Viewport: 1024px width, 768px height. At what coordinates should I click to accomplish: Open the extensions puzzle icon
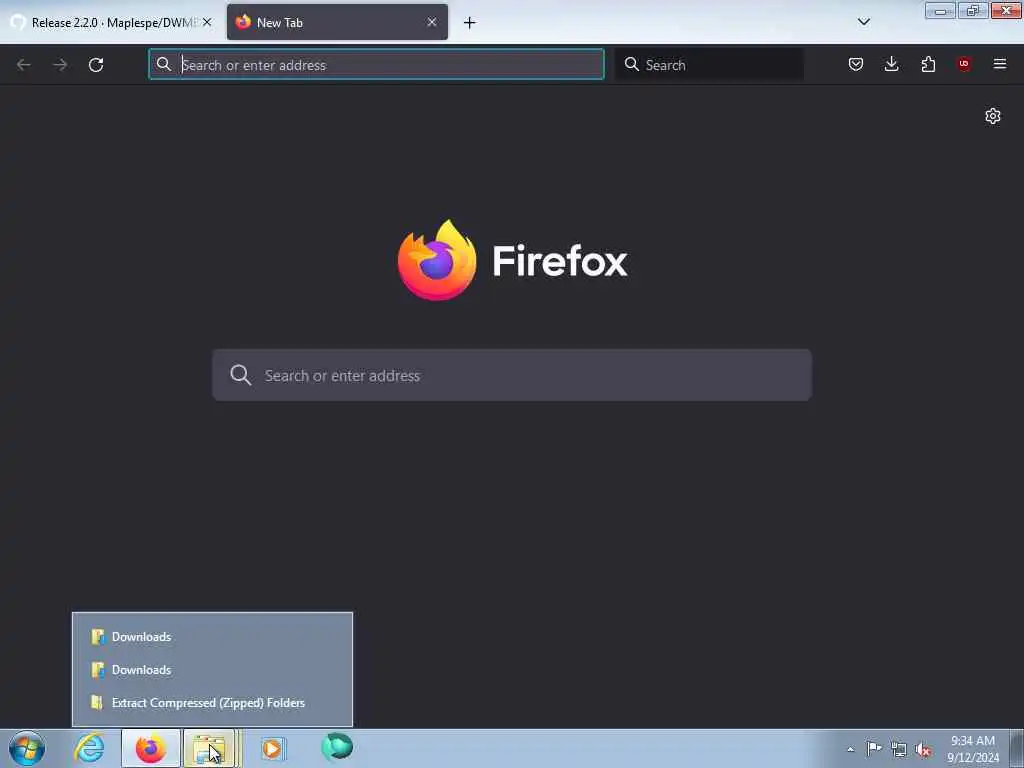pos(928,64)
